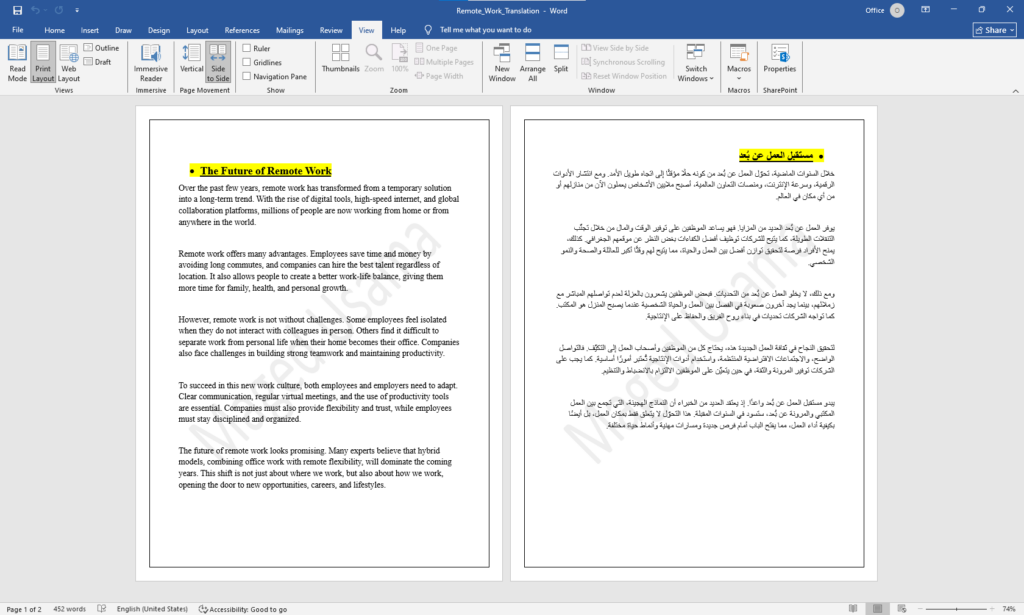
Task: Click Synchronous Scrolling option
Action: pos(623,62)
